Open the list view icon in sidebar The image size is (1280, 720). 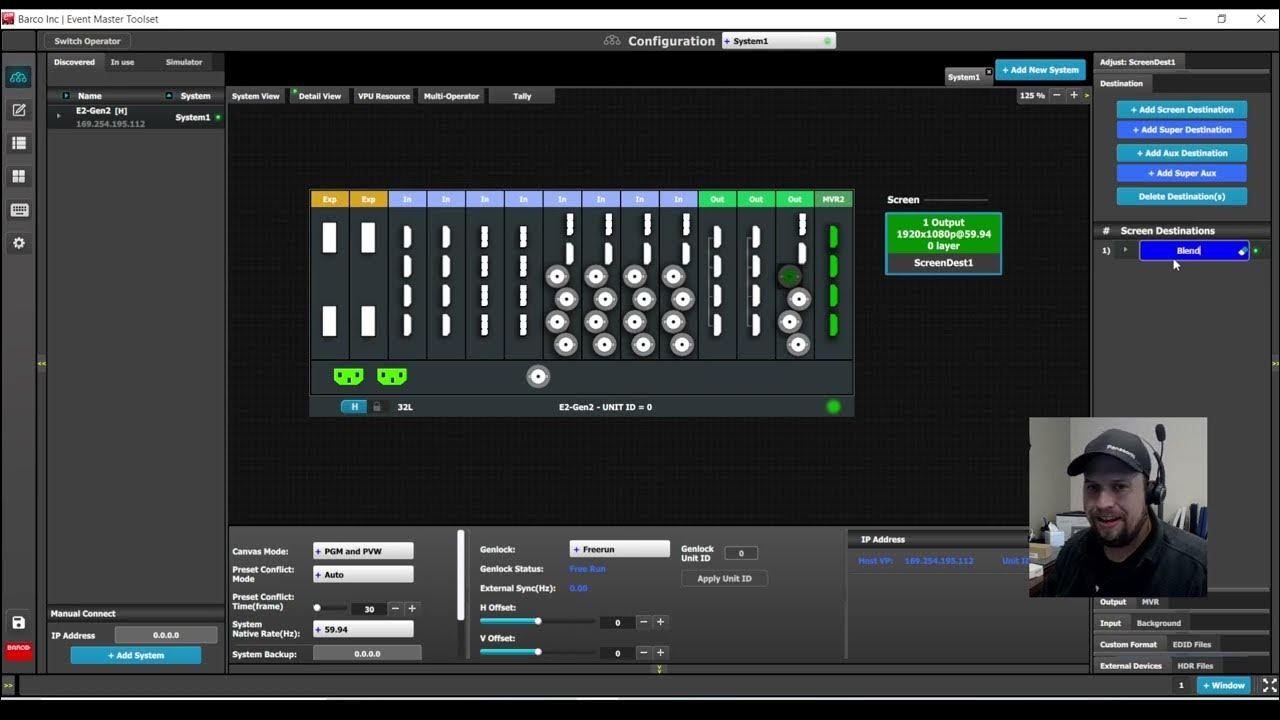tap(18, 143)
